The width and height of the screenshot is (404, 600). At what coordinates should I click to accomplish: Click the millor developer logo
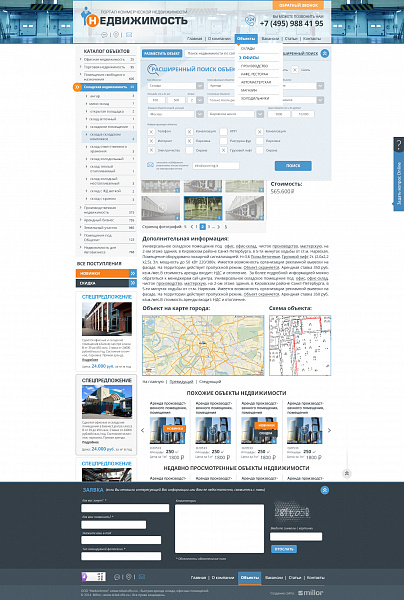click(310, 593)
